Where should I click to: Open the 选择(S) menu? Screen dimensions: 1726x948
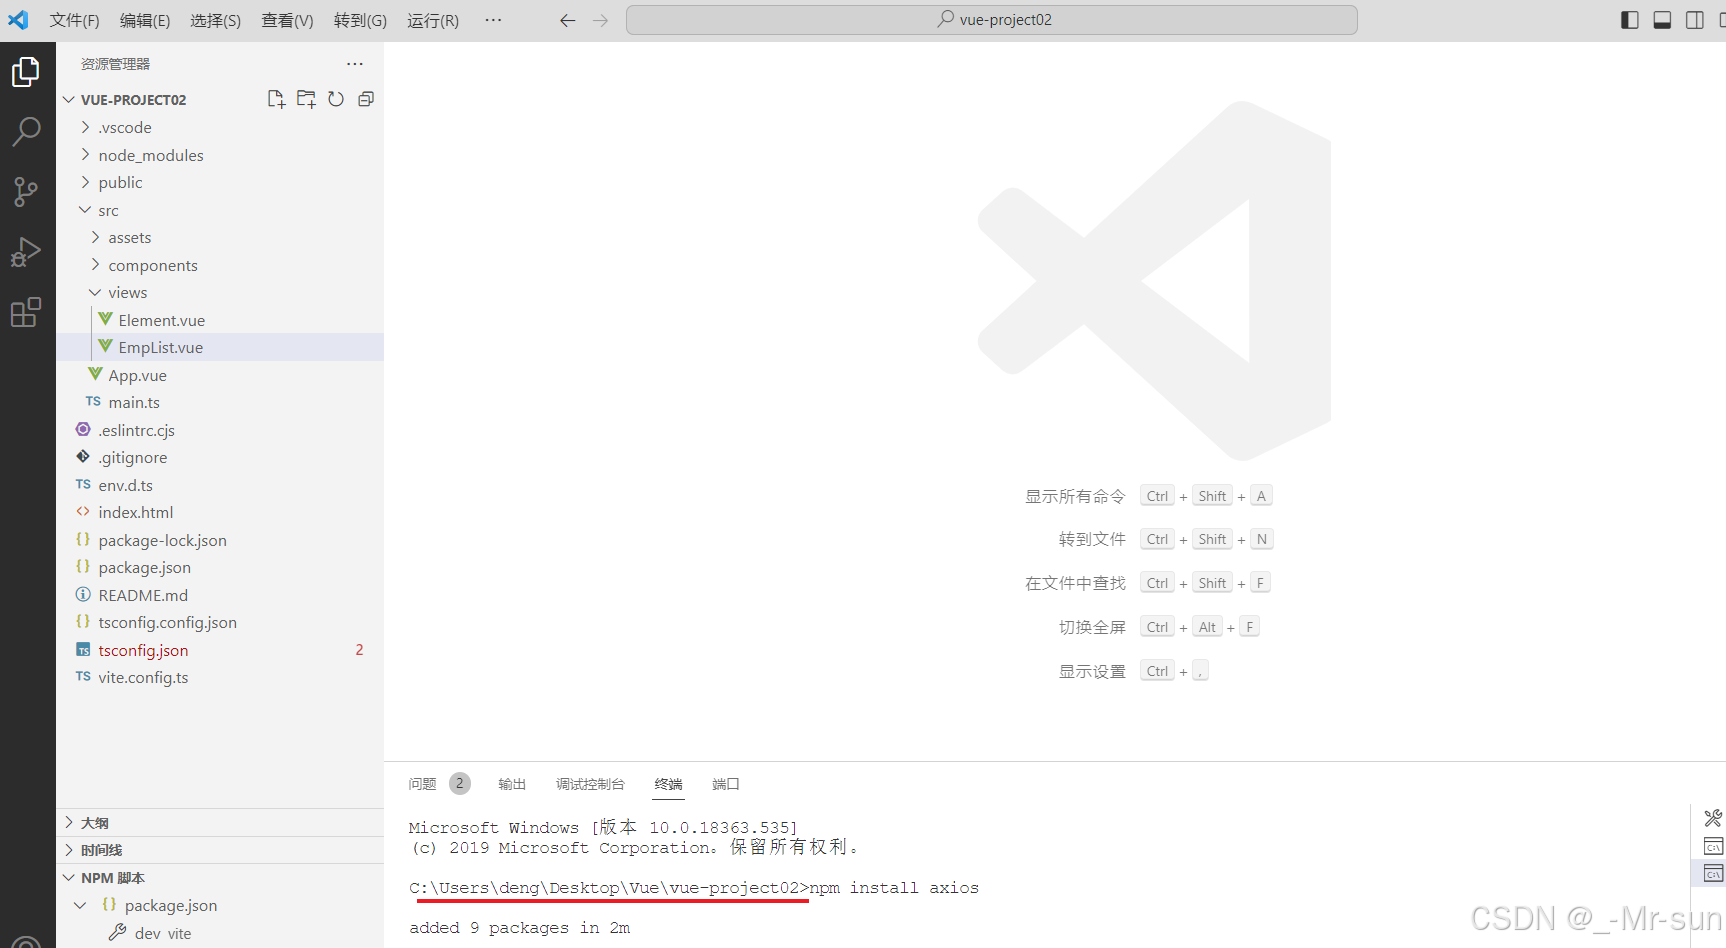click(216, 20)
